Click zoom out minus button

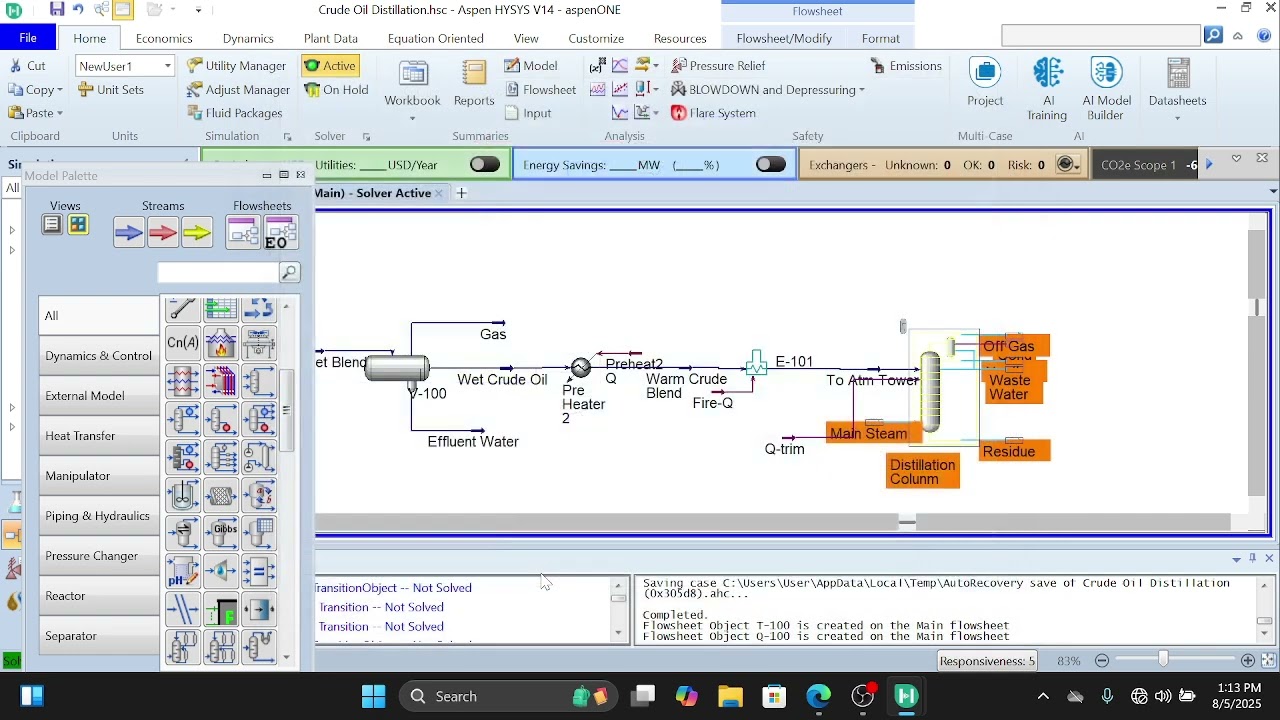click(1102, 661)
